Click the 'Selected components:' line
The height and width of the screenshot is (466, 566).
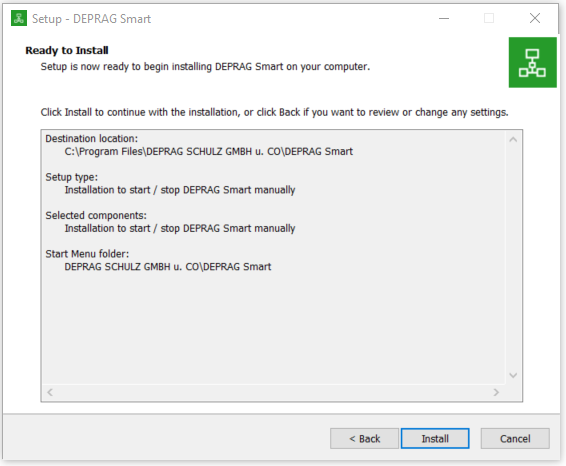96,215
